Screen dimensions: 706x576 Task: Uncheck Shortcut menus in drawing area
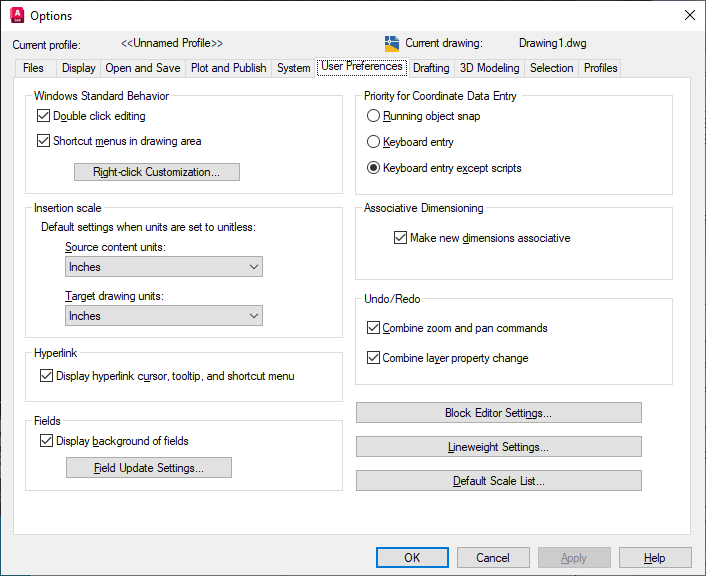(43, 141)
